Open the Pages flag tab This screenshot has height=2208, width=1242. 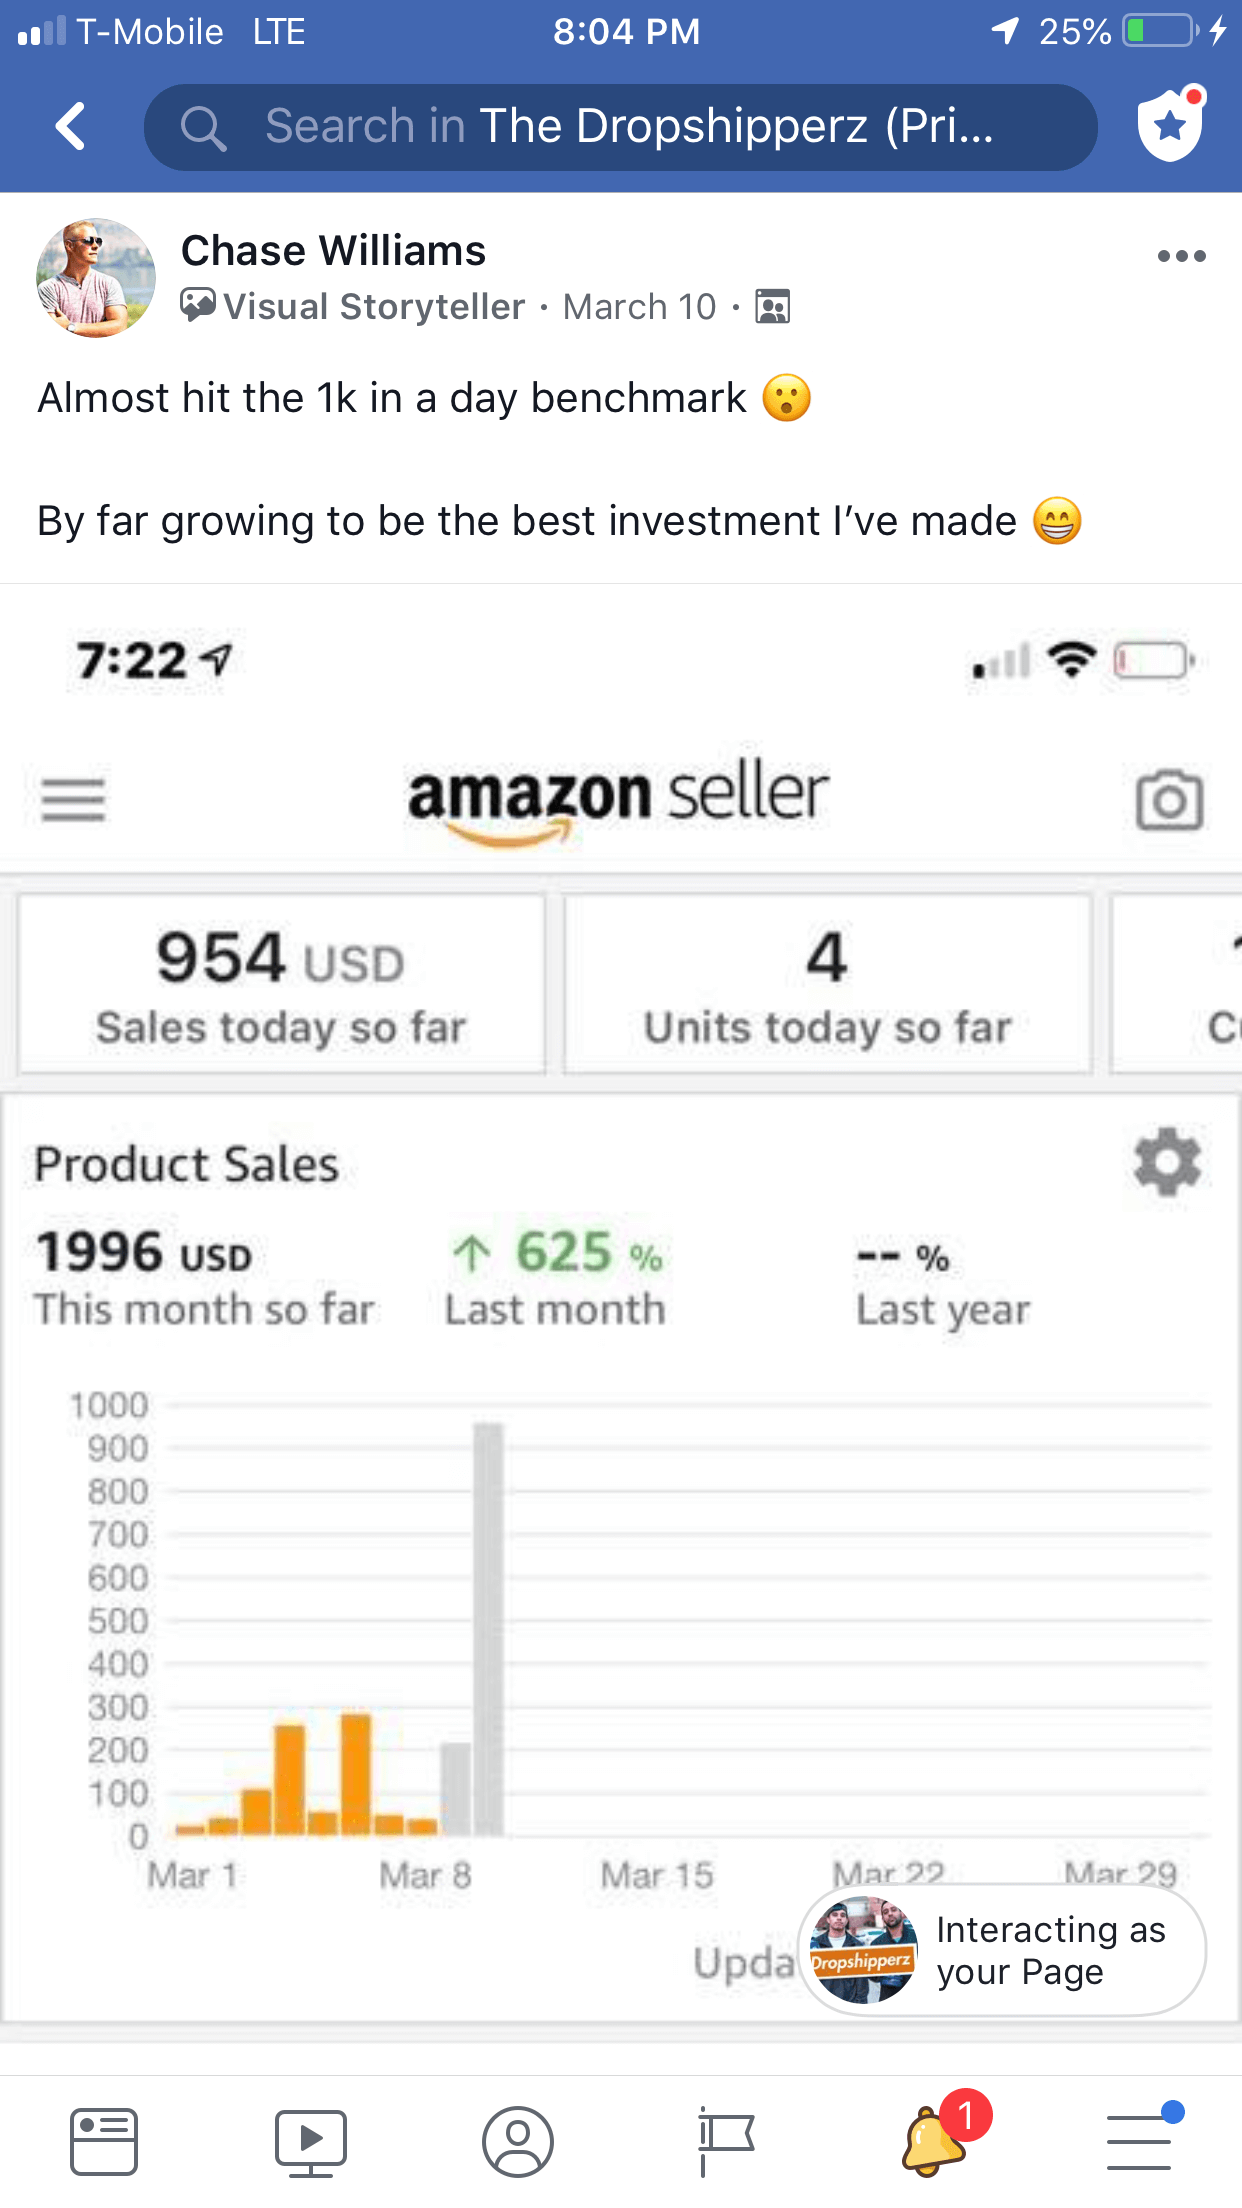[725, 2142]
